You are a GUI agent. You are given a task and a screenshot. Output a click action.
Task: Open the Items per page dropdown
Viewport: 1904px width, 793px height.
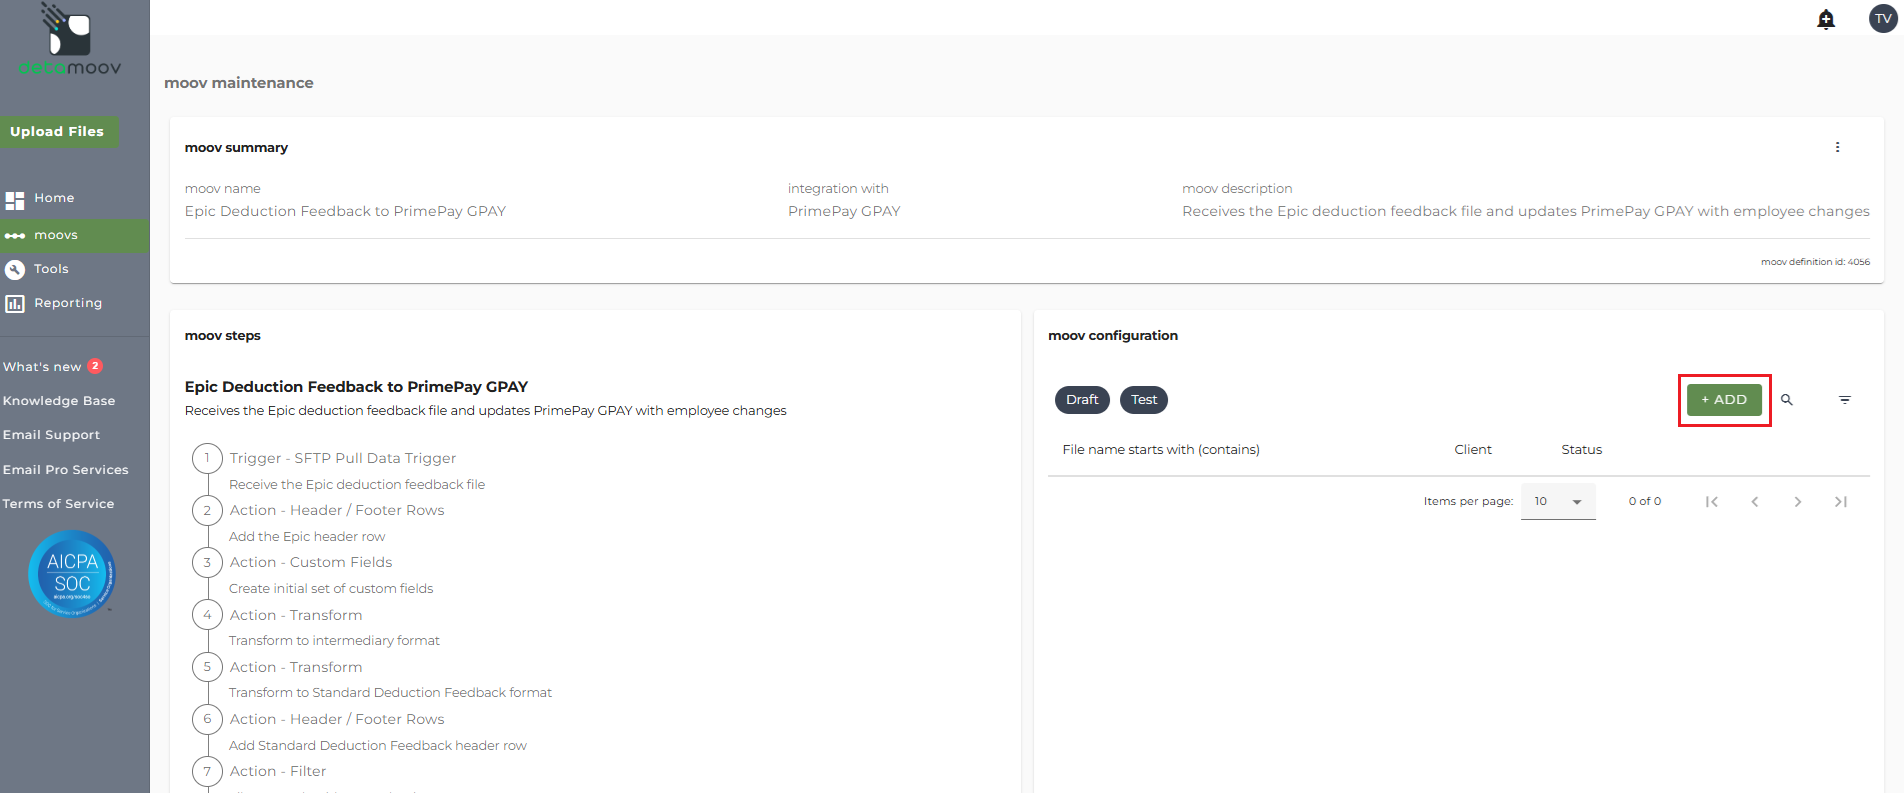[x=1558, y=502]
